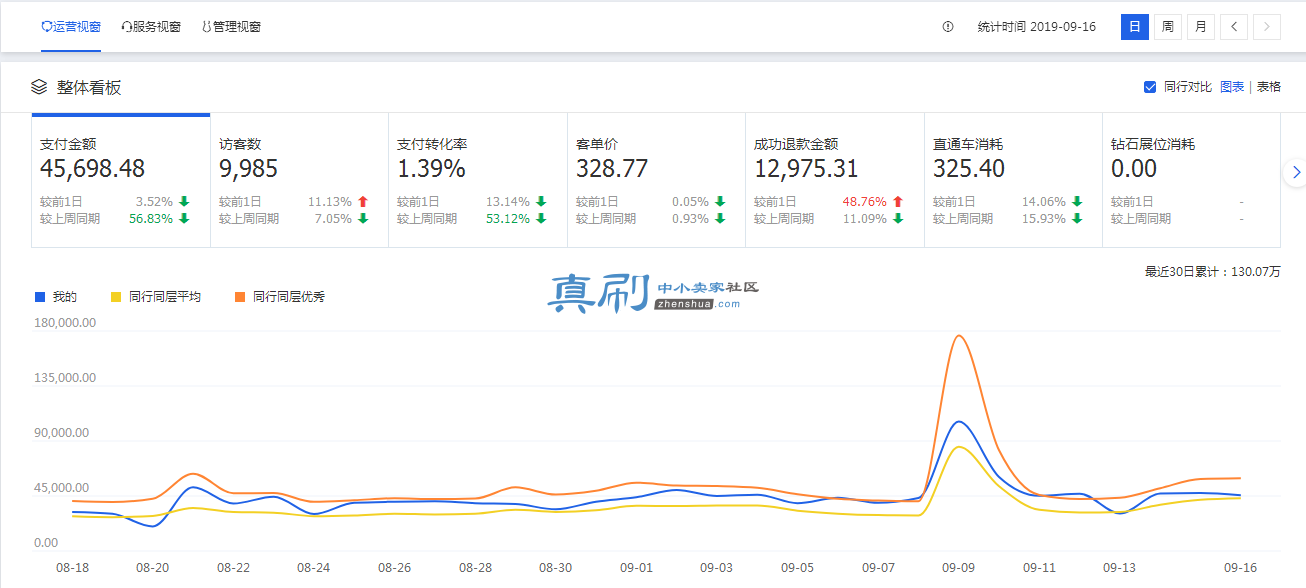Select the 成功退款金额 metric card

[835, 181]
